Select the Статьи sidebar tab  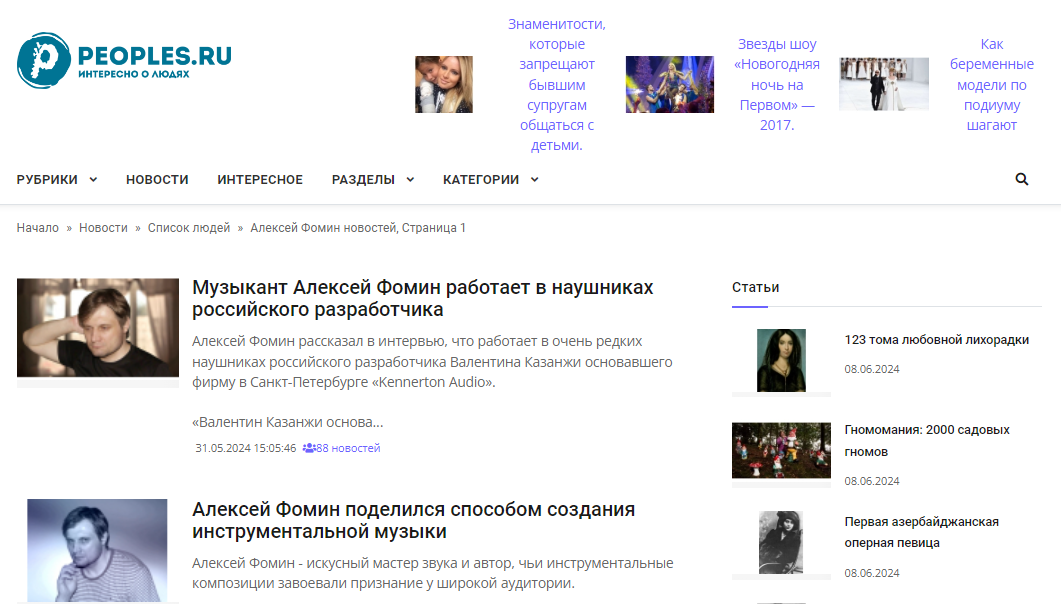tap(755, 287)
